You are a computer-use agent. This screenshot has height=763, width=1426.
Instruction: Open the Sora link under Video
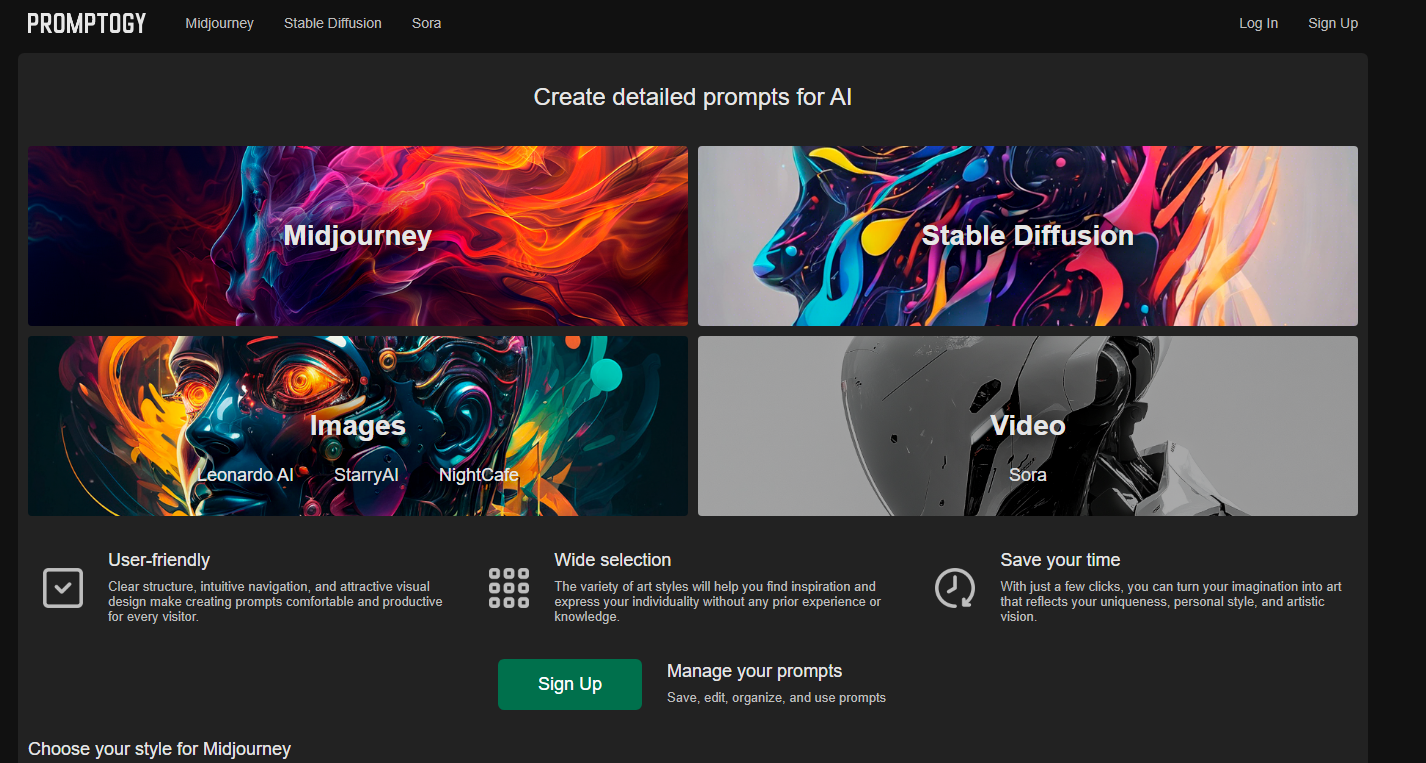pos(1028,475)
